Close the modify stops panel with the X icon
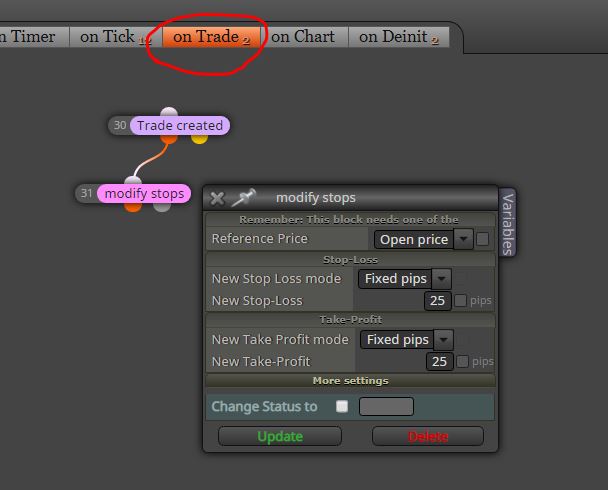Image resolution: width=608 pixels, height=490 pixels. 217,198
